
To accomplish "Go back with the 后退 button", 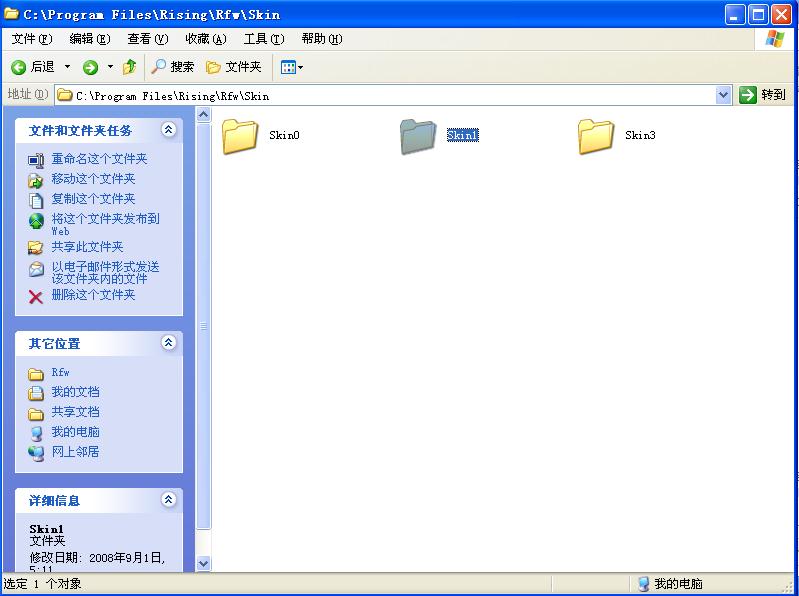I will pyautogui.click(x=33, y=67).
